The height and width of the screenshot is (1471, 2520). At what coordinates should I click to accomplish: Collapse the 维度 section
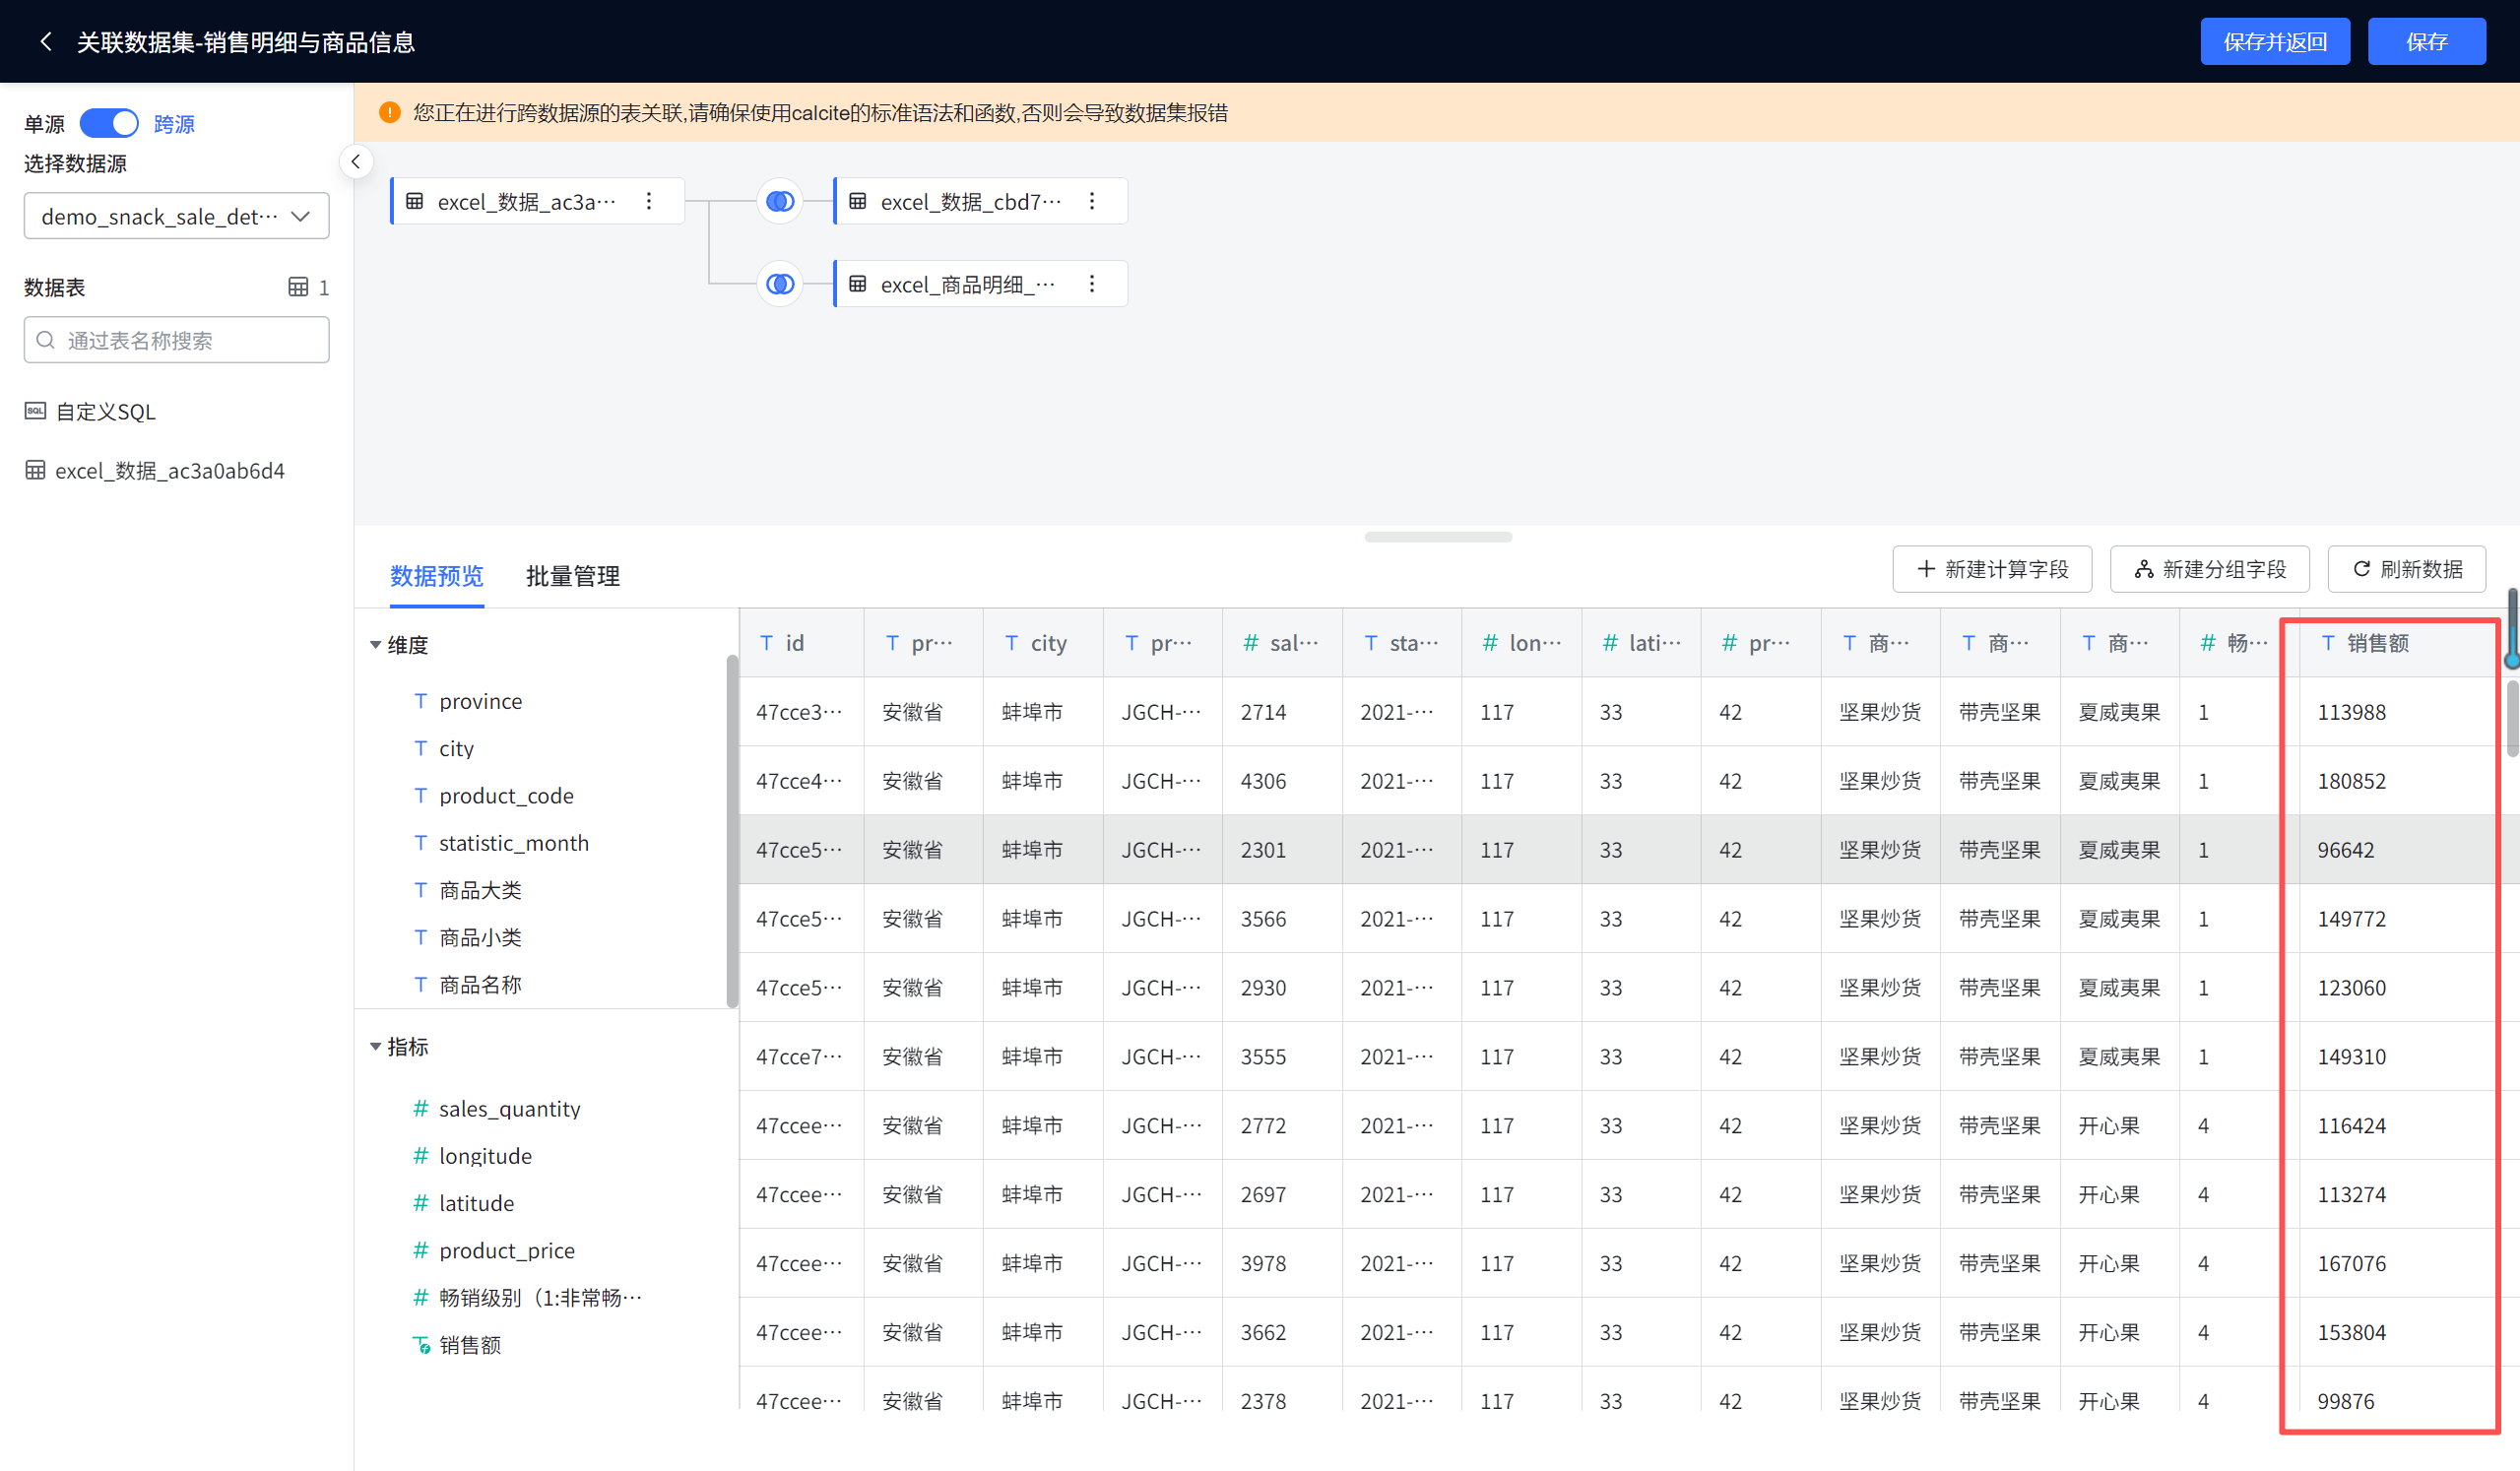click(376, 645)
